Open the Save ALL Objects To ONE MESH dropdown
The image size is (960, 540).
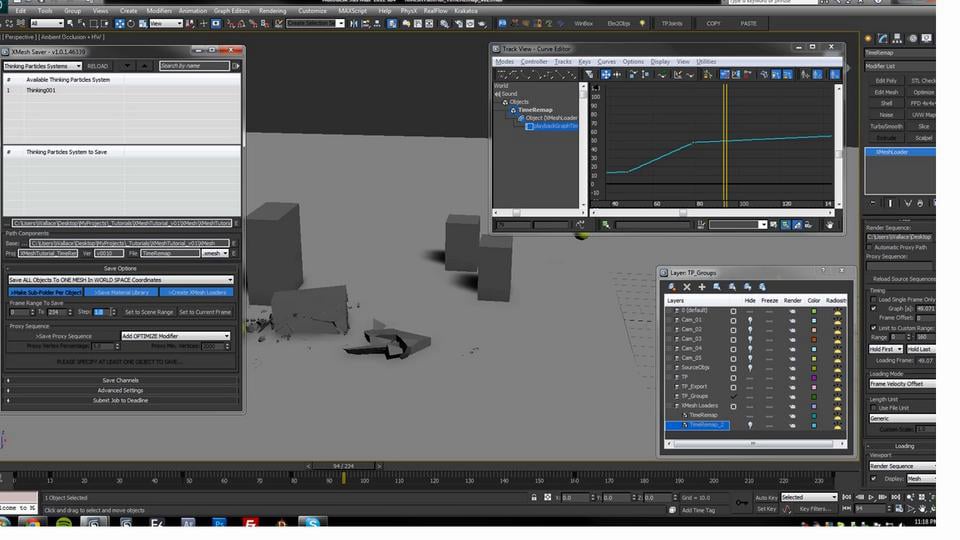click(121, 280)
